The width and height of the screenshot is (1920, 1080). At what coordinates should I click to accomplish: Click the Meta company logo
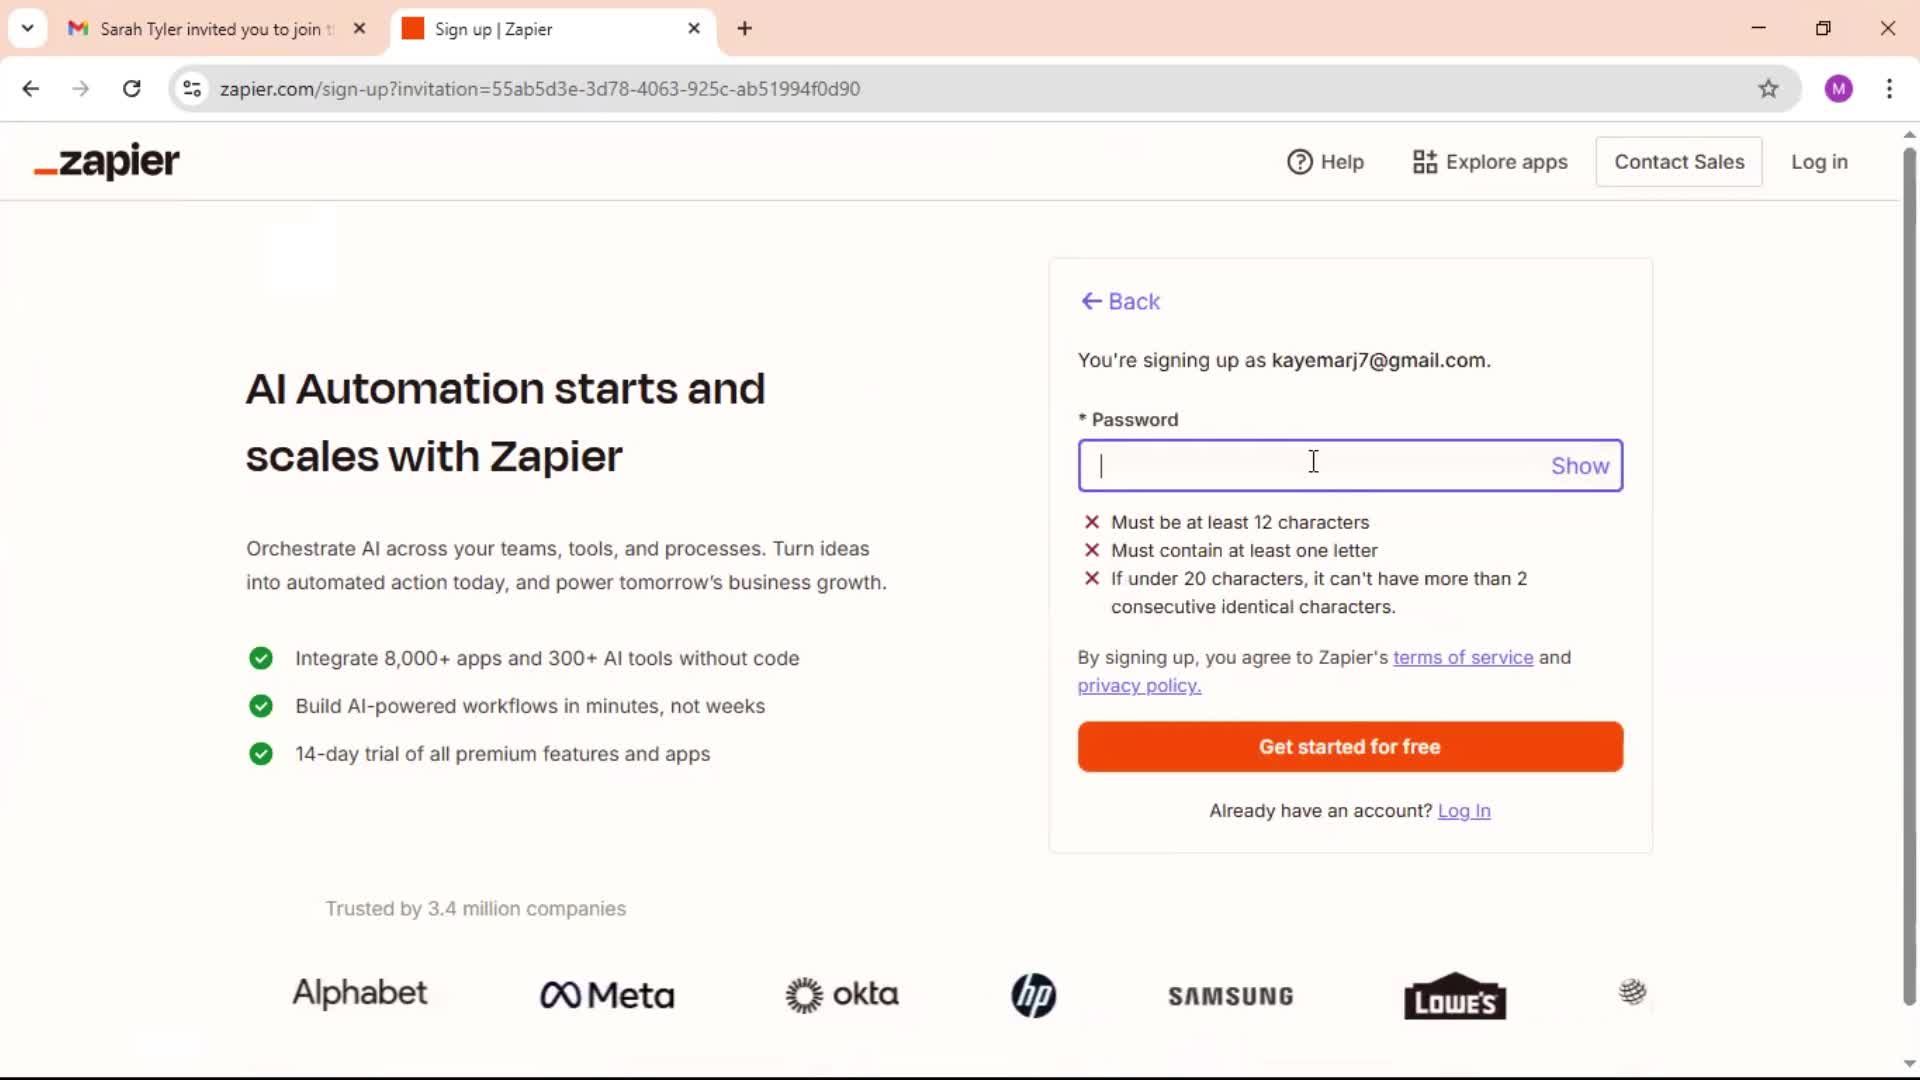point(607,995)
